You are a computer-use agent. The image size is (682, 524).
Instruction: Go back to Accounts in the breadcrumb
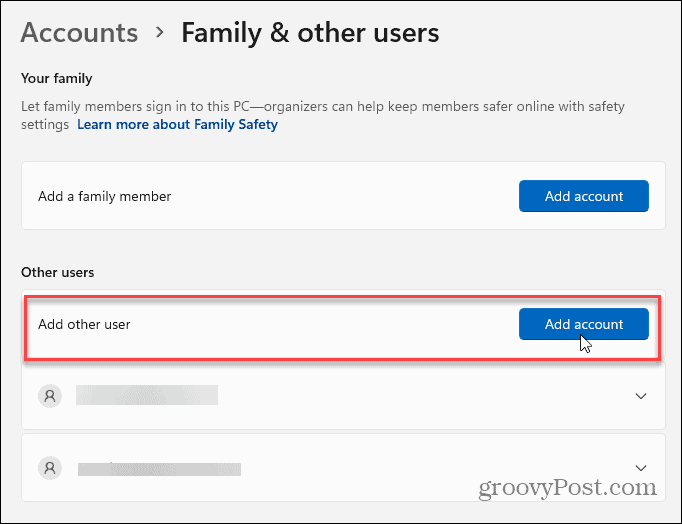click(79, 33)
